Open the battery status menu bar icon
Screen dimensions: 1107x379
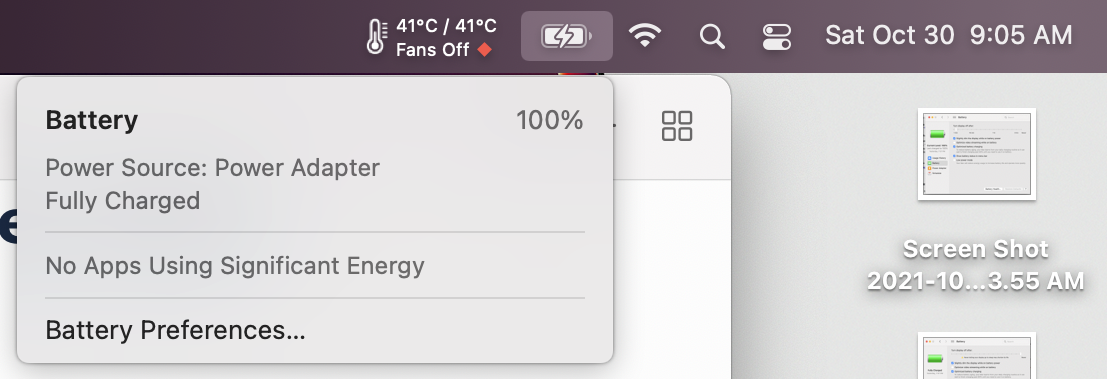pyautogui.click(x=566, y=36)
